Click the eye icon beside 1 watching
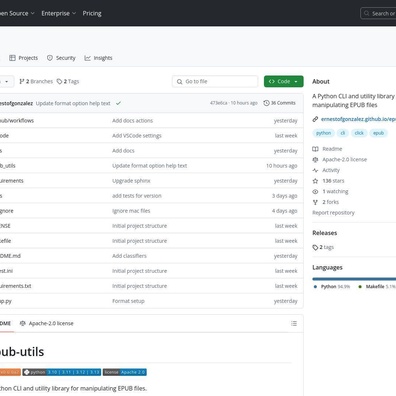 [x=315, y=191]
